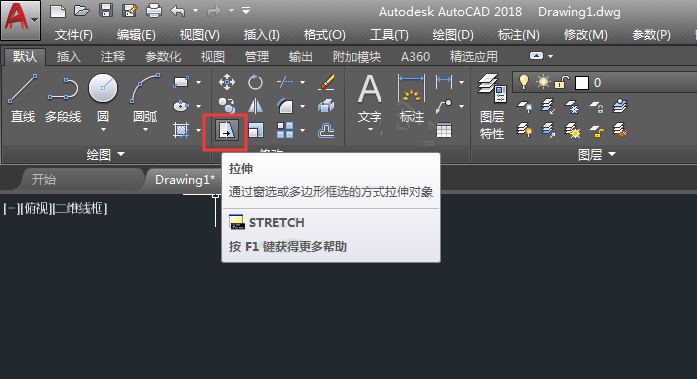Image resolution: width=697 pixels, height=379 pixels.
Task: Select the Move tool
Action: point(227,82)
